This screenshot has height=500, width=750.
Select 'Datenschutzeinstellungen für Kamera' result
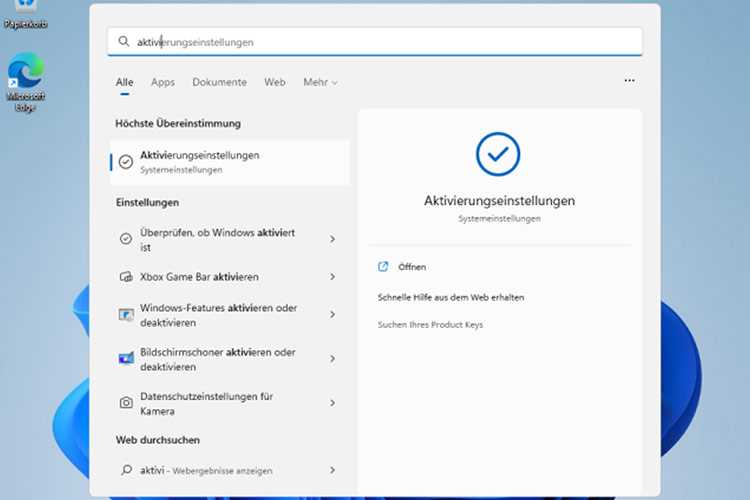point(230,403)
